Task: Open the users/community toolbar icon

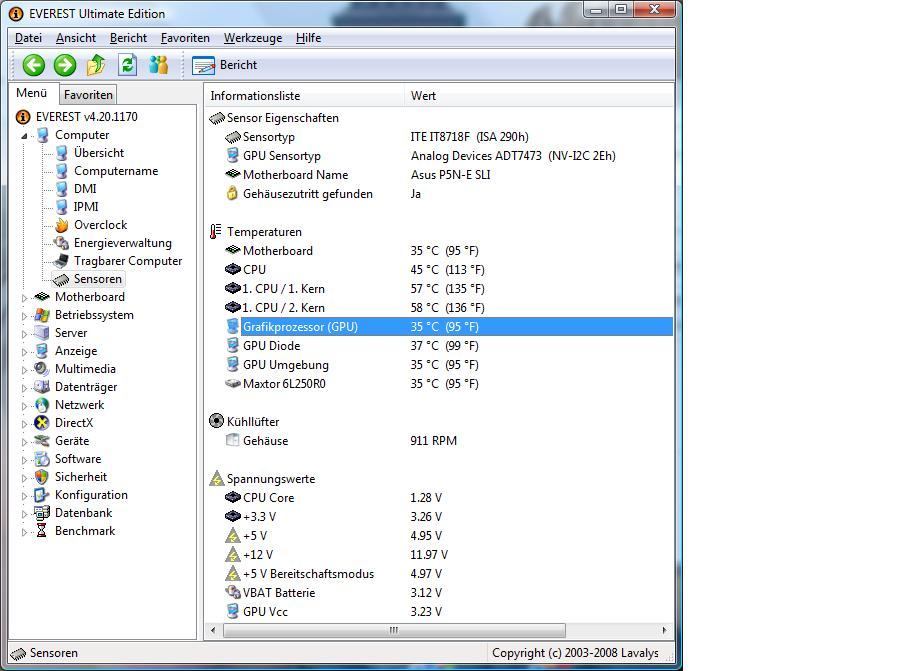Action: click(159, 65)
